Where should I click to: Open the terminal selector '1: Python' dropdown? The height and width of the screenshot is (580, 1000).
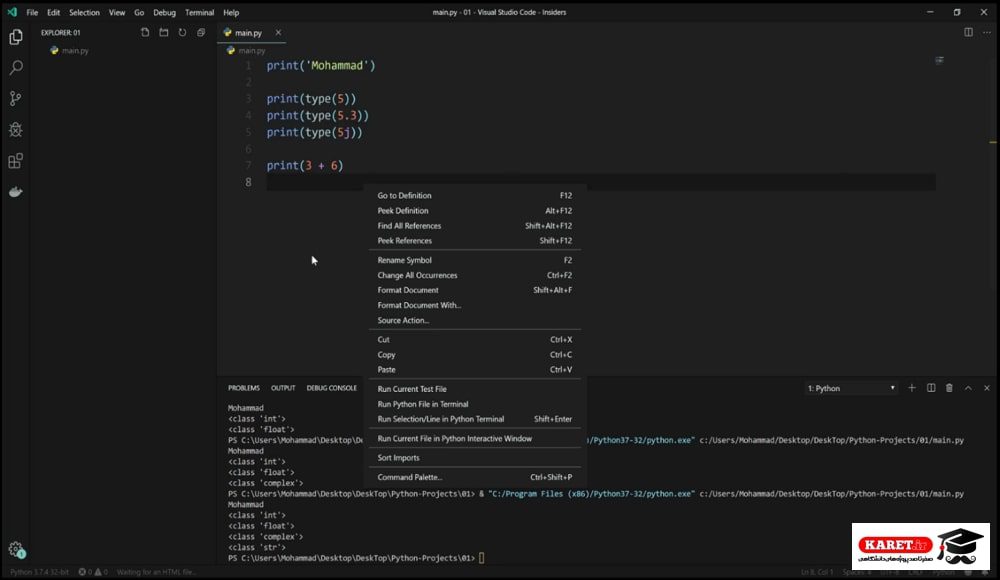851,388
